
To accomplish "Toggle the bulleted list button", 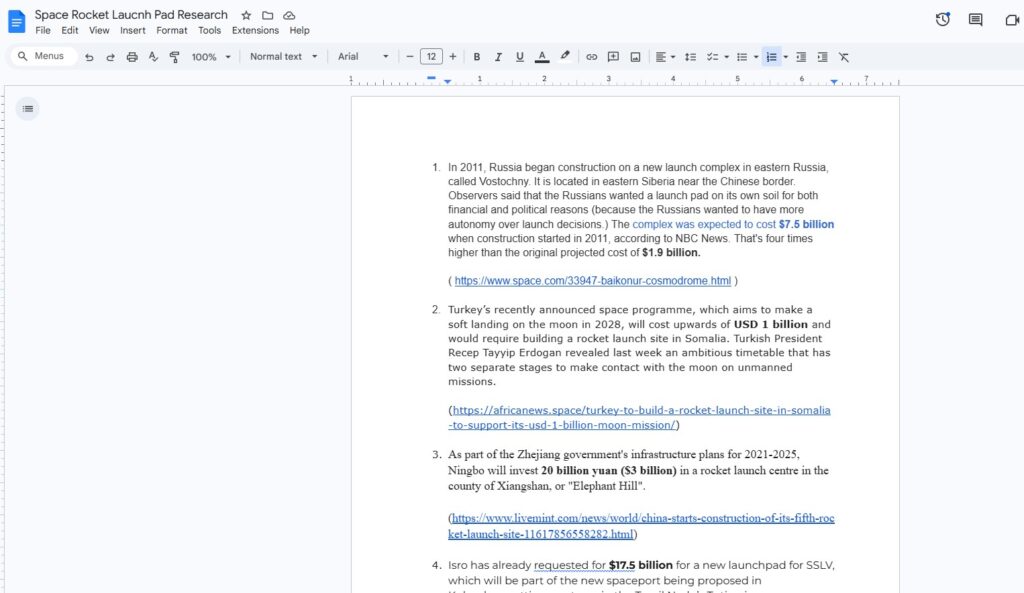I will [742, 57].
